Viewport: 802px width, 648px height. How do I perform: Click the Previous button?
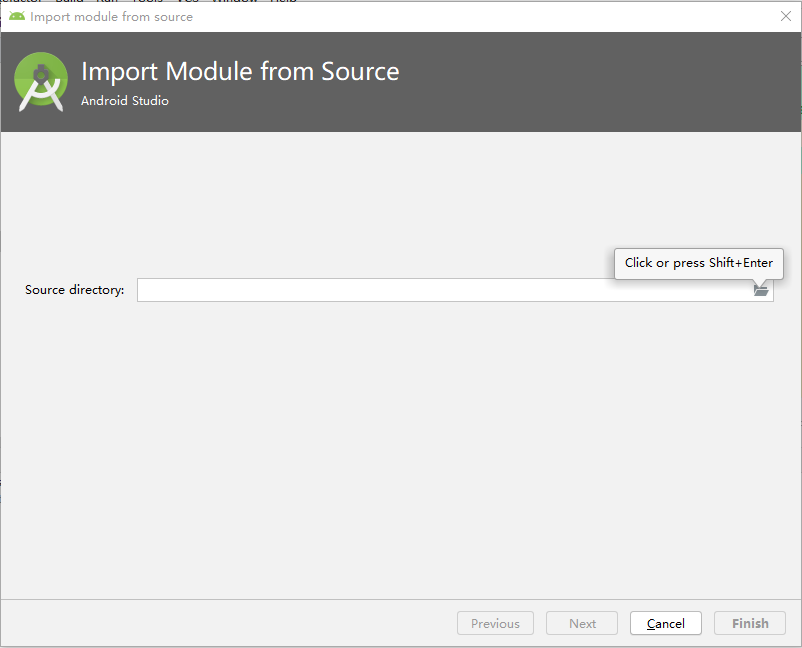(x=495, y=623)
